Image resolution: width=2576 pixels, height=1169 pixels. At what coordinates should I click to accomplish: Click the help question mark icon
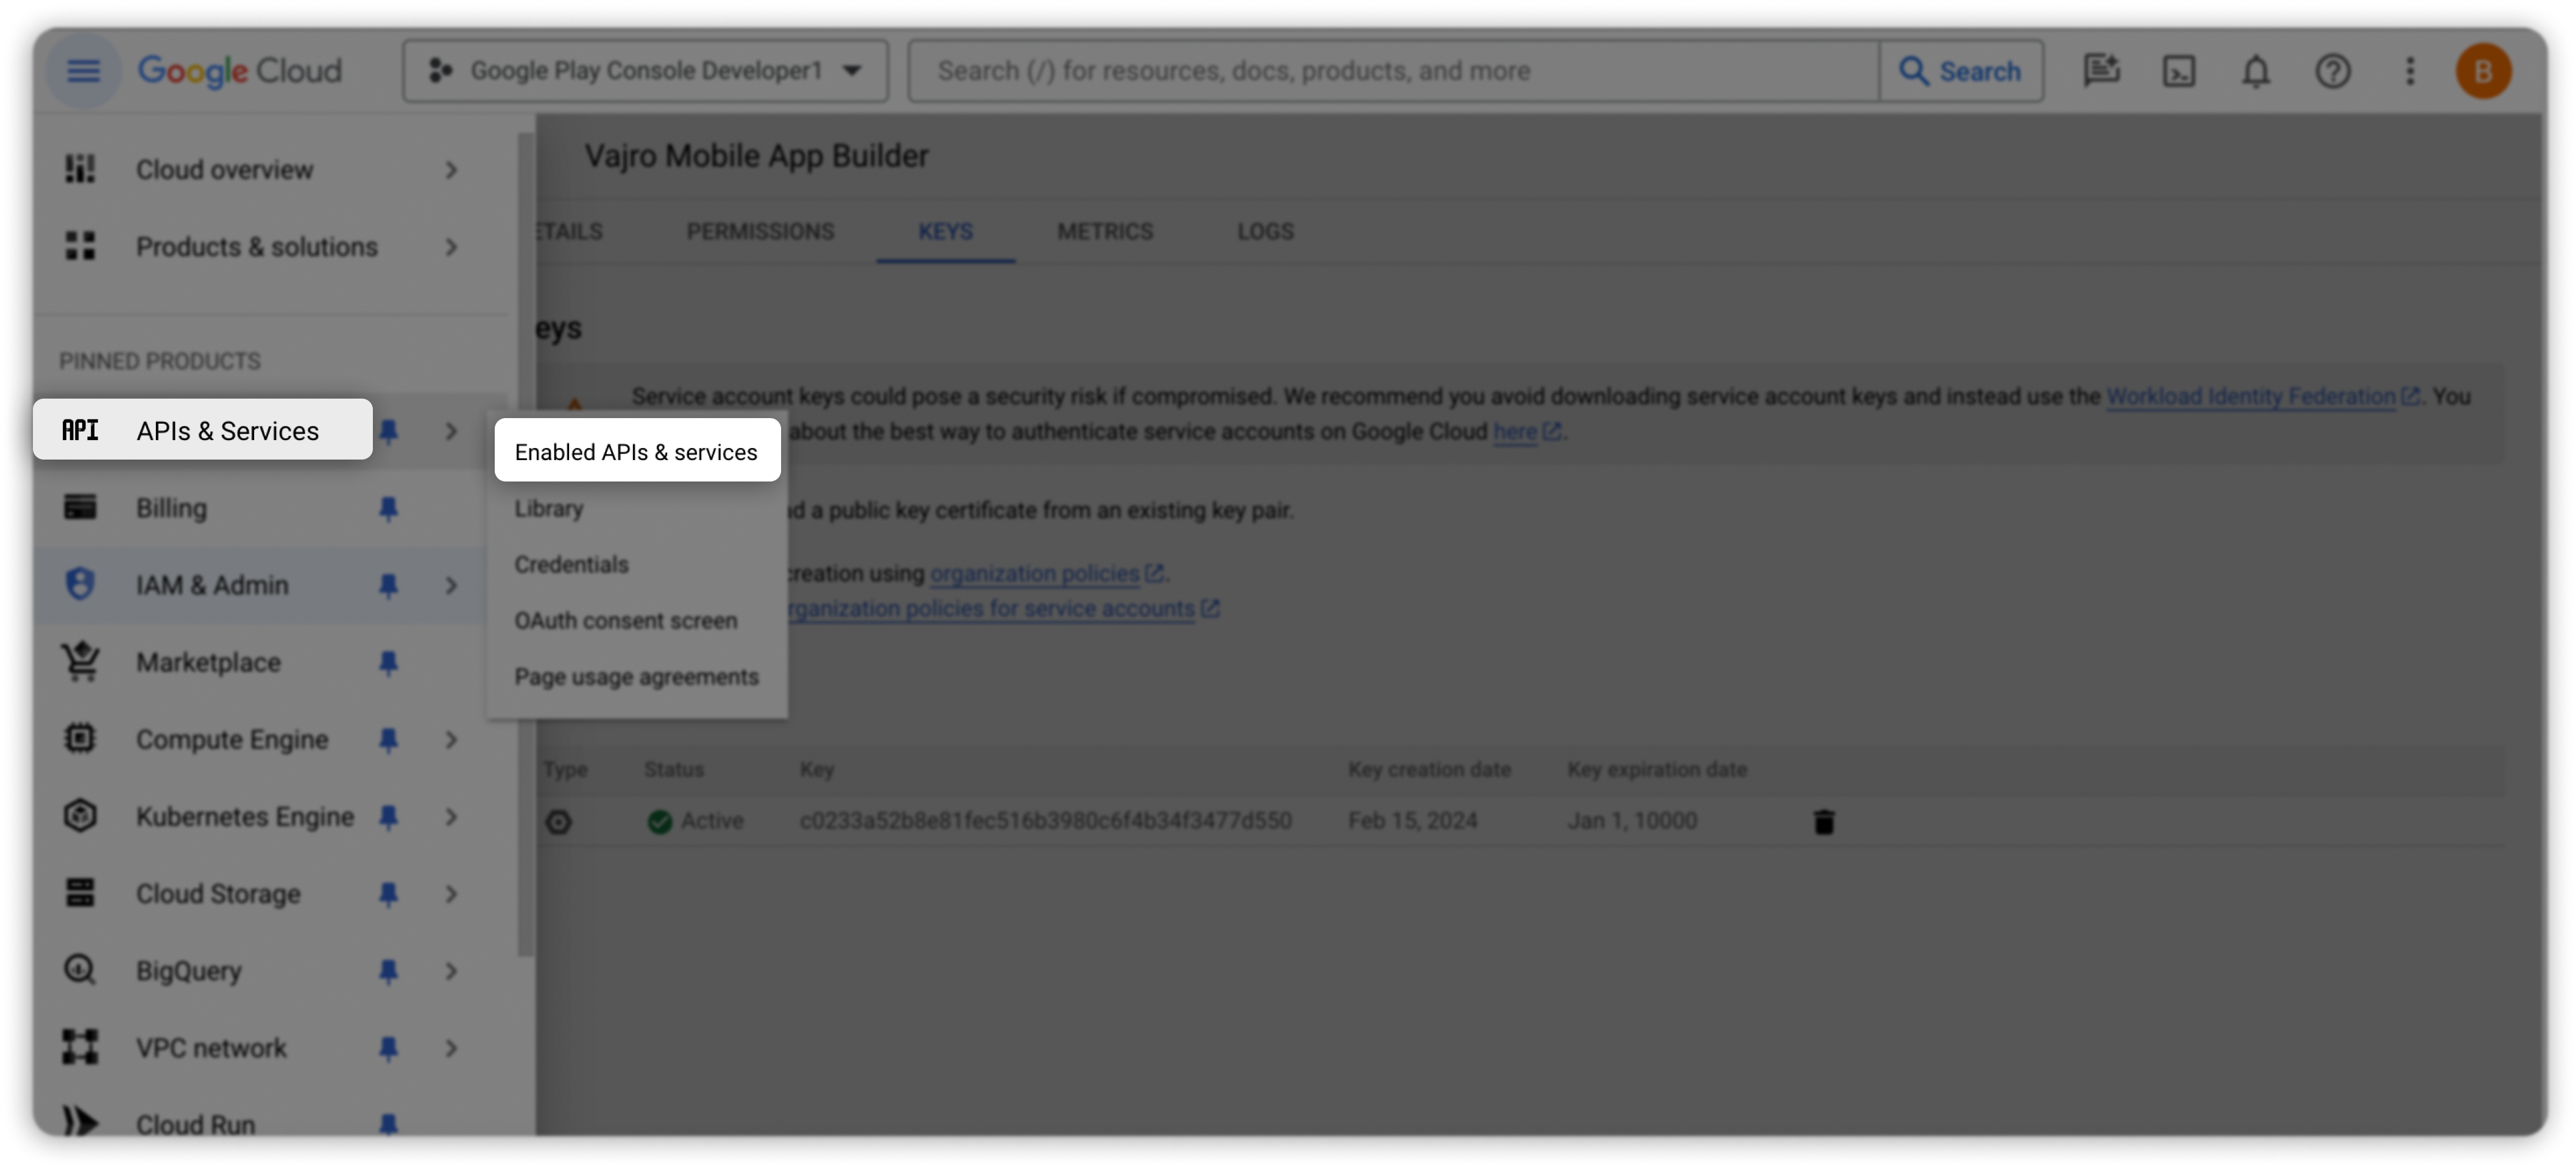[x=2332, y=71]
